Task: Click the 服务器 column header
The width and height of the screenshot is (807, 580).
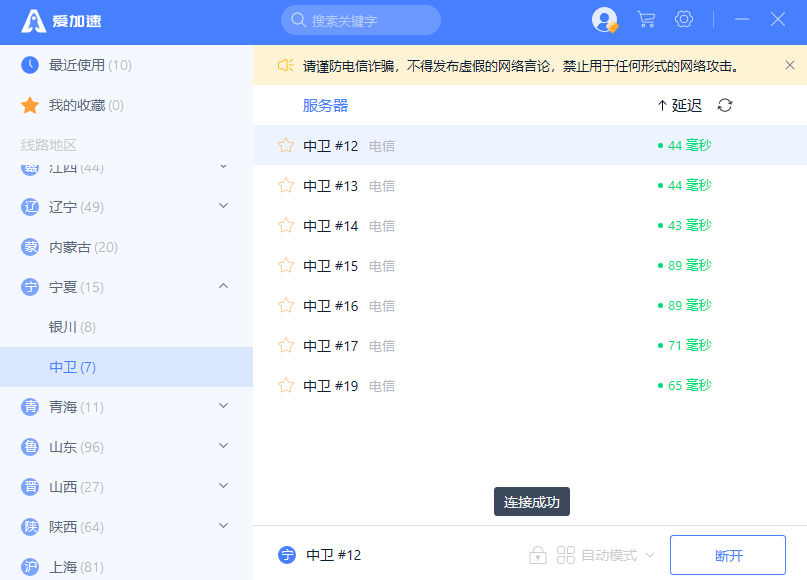Action: (x=325, y=106)
